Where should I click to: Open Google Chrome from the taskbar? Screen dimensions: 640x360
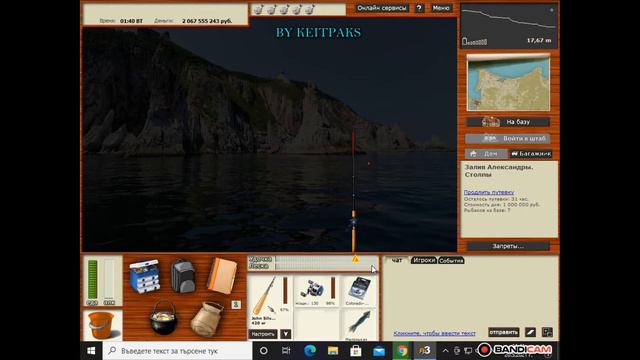[402, 351]
